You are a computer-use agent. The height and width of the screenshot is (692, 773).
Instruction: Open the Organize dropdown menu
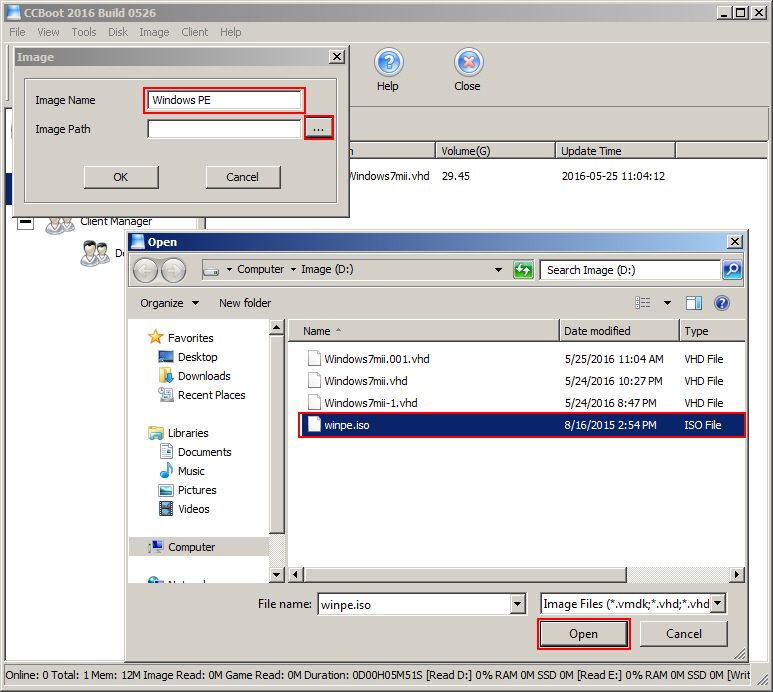click(169, 303)
